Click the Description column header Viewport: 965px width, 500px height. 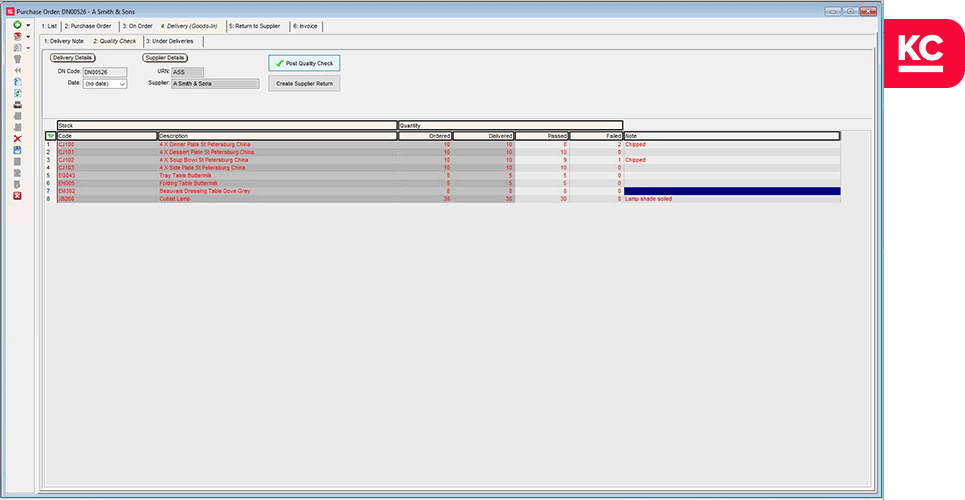pyautogui.click(x=278, y=136)
